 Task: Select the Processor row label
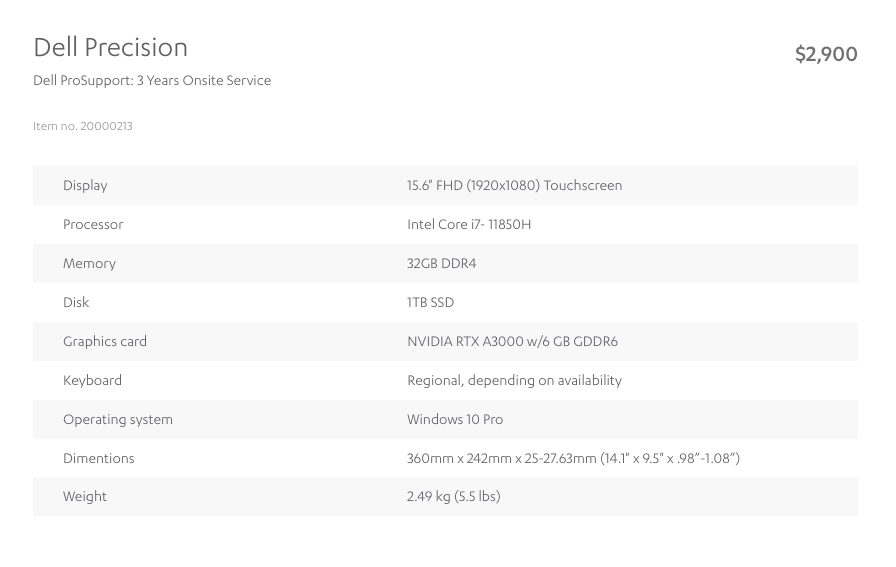pyautogui.click(x=93, y=224)
